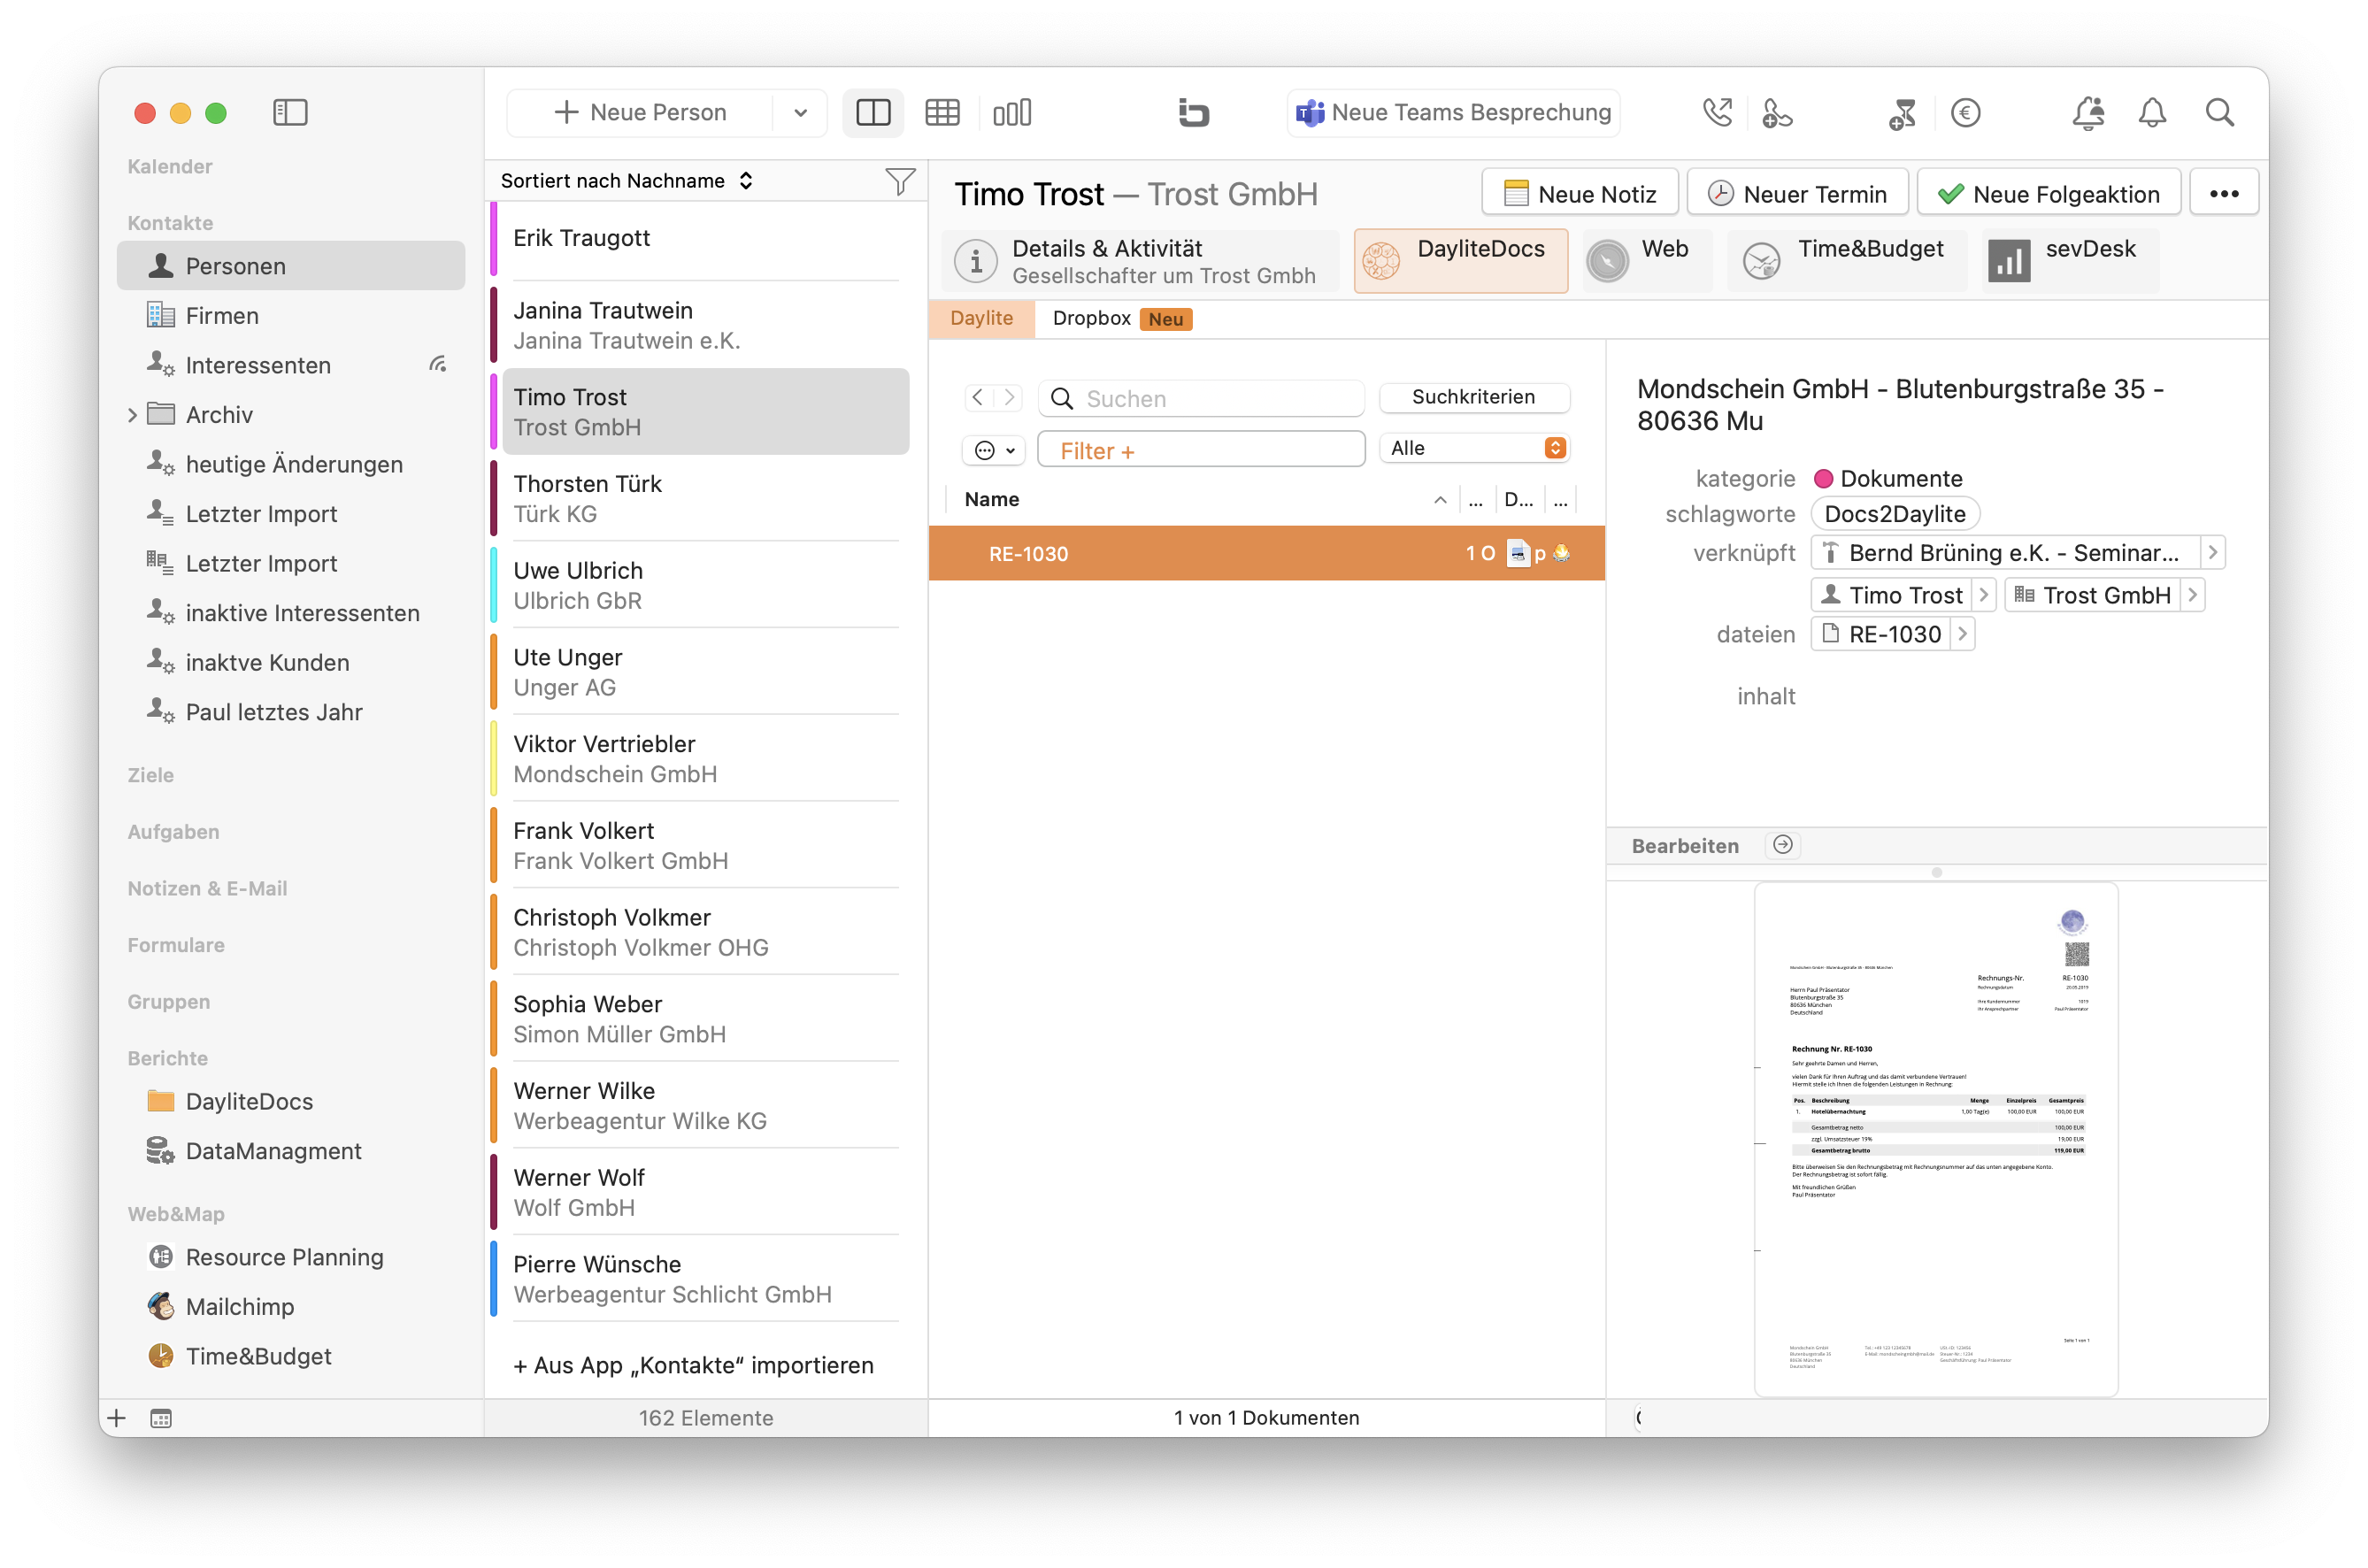The width and height of the screenshot is (2368, 1568).
Task: Open linked Bernd Brüning e.K. - Seminar item
Action: (x=2006, y=553)
